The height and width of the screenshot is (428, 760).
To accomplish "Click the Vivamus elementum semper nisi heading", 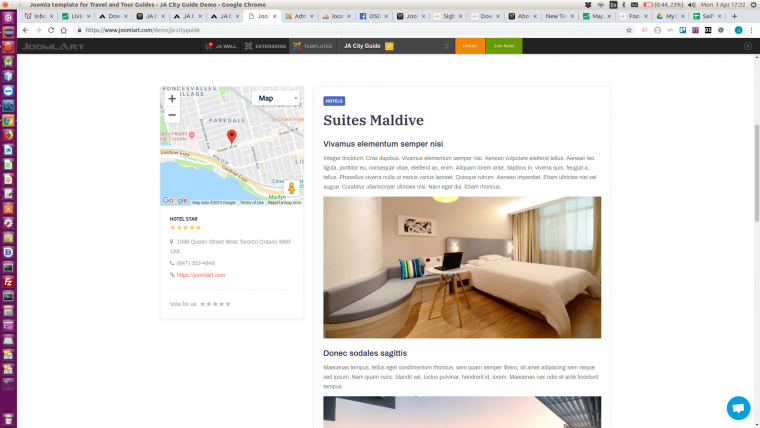I will [383, 144].
